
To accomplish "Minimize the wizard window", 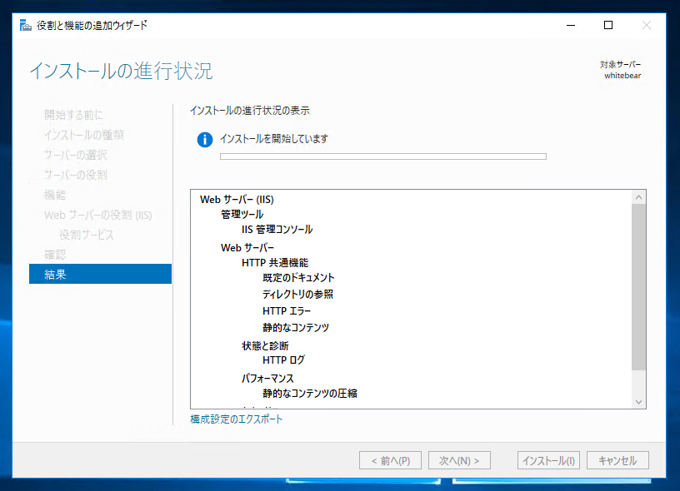I will click(571, 25).
